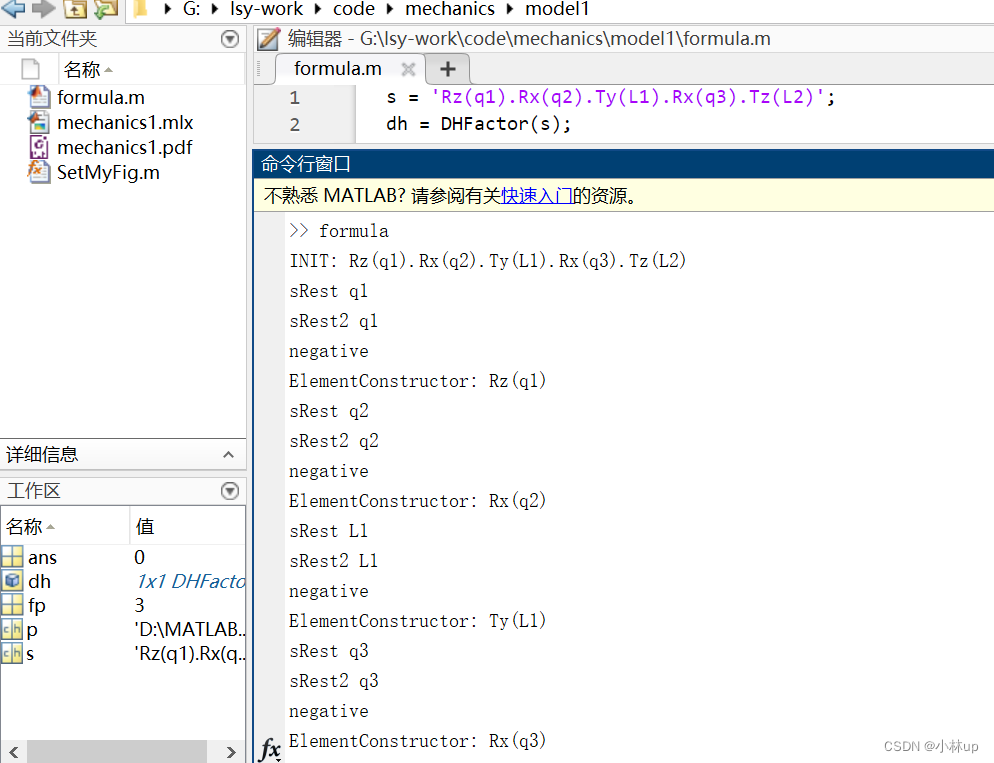Click ElementConstructor: Rz(q1) output line
Viewport: 994px width, 763px height.
417,381
